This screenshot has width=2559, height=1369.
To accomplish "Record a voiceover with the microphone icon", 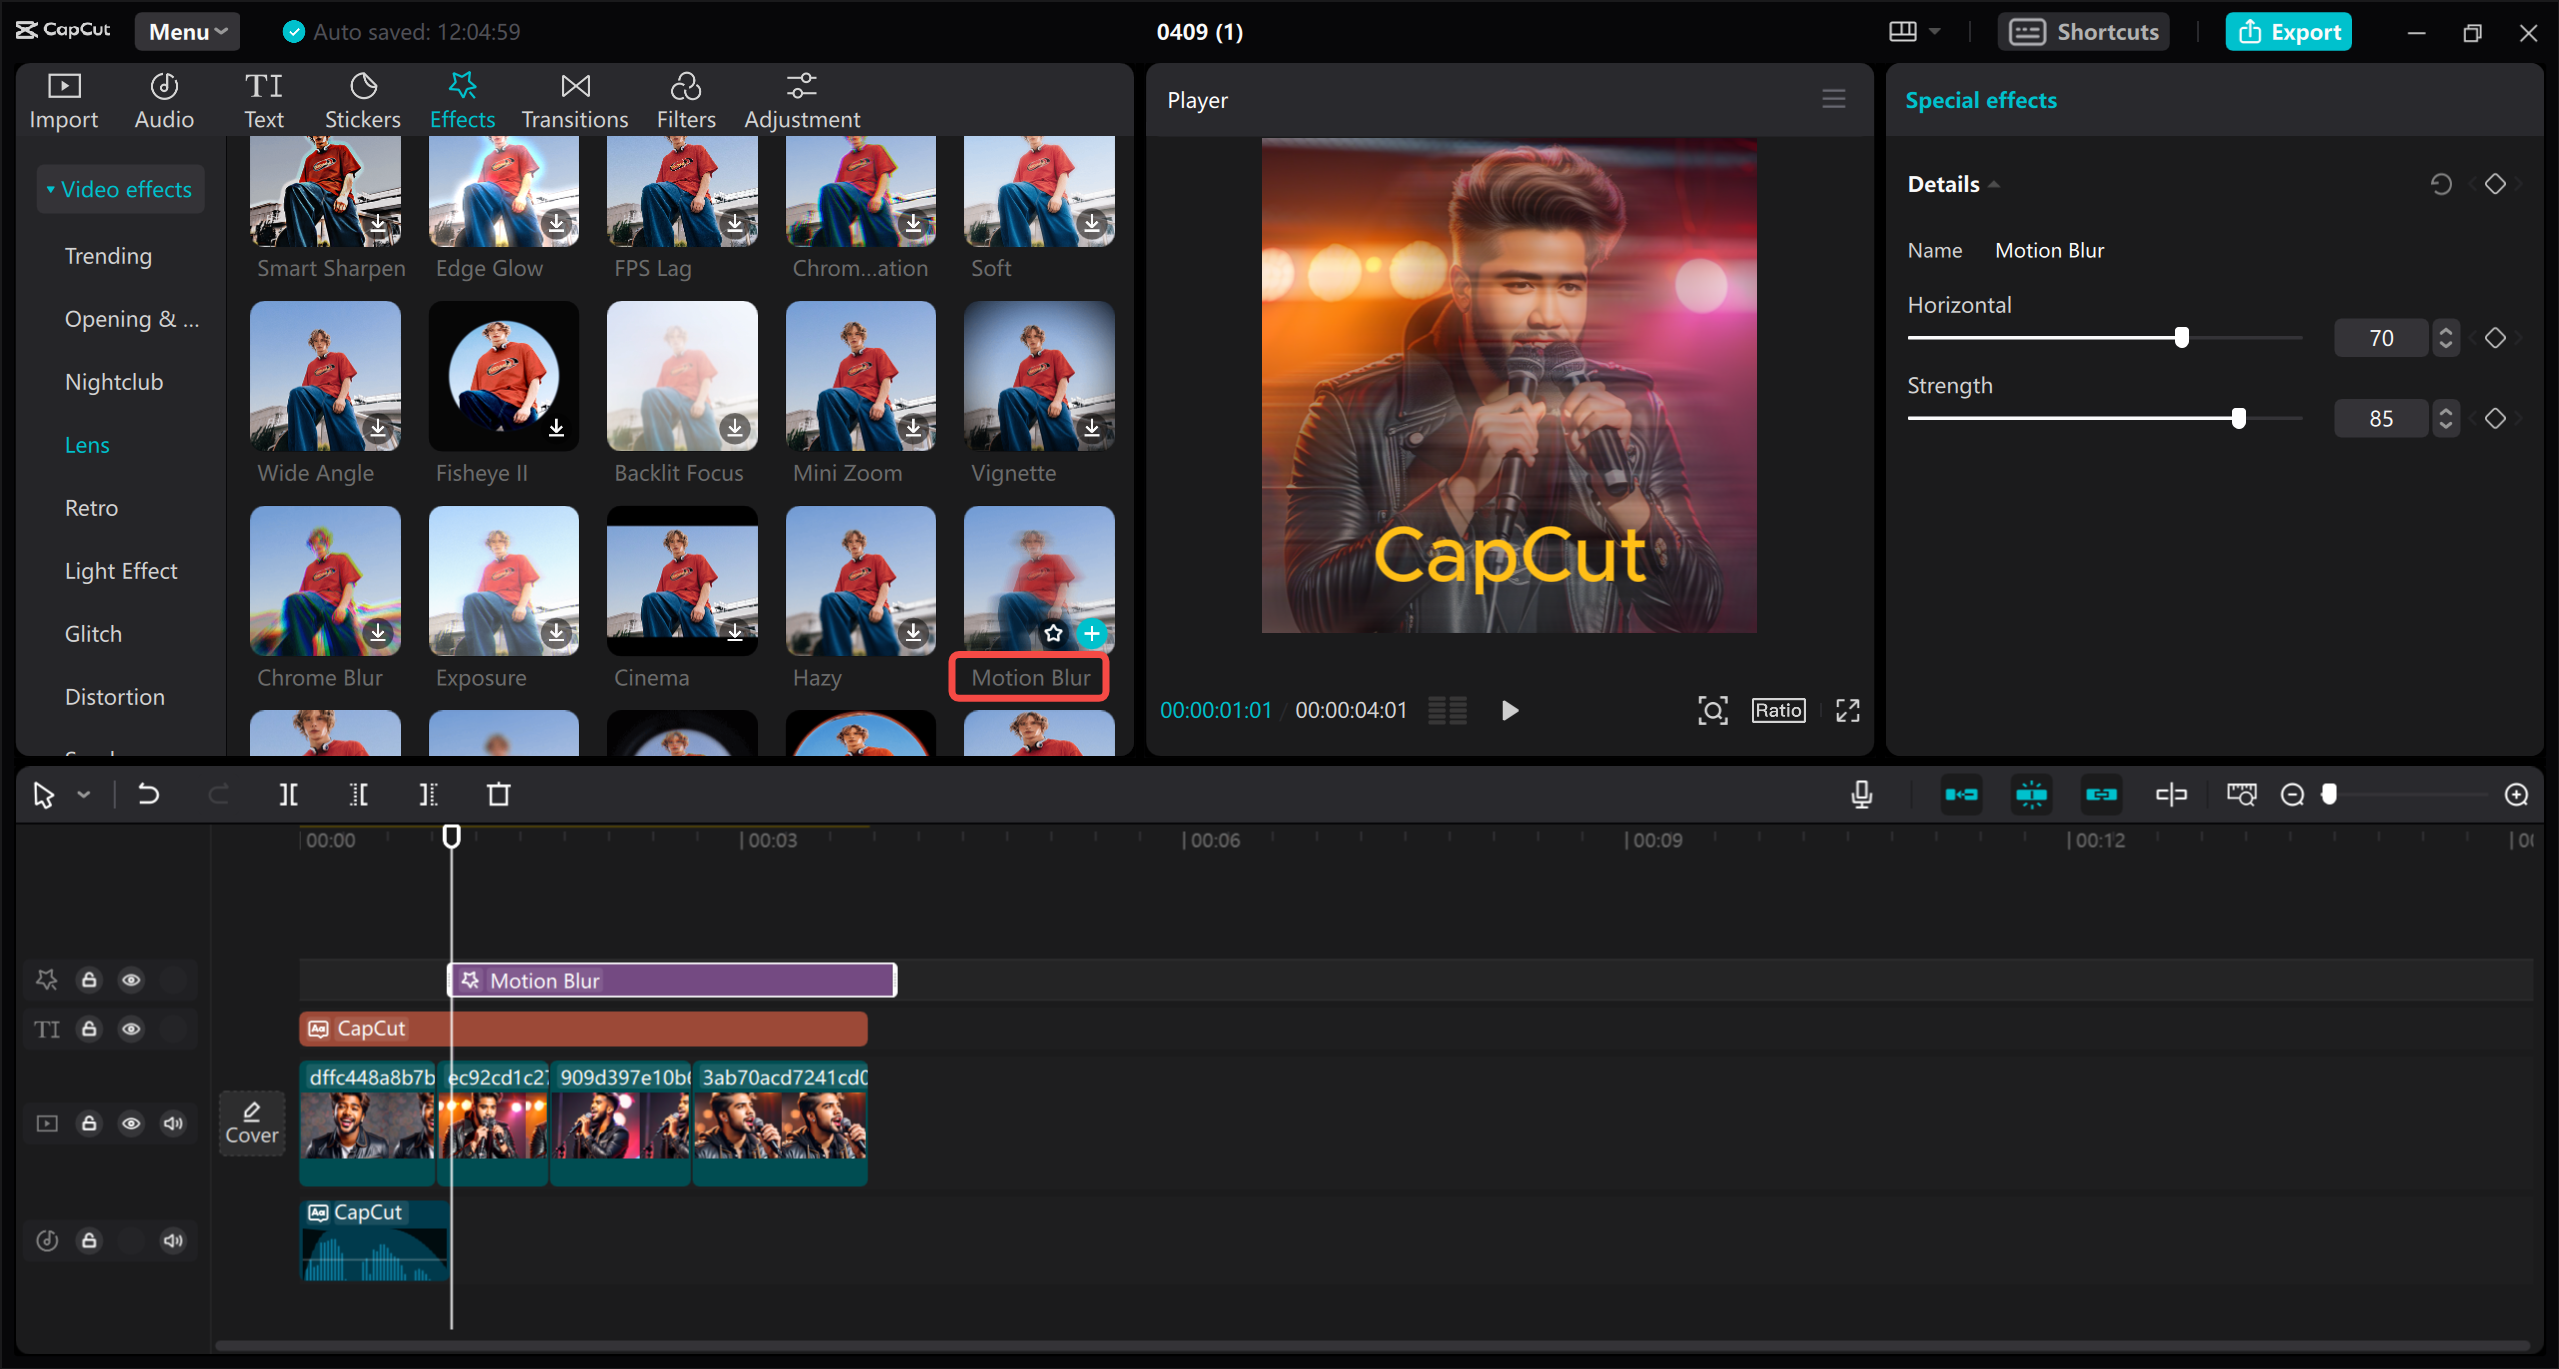I will pyautogui.click(x=1860, y=794).
